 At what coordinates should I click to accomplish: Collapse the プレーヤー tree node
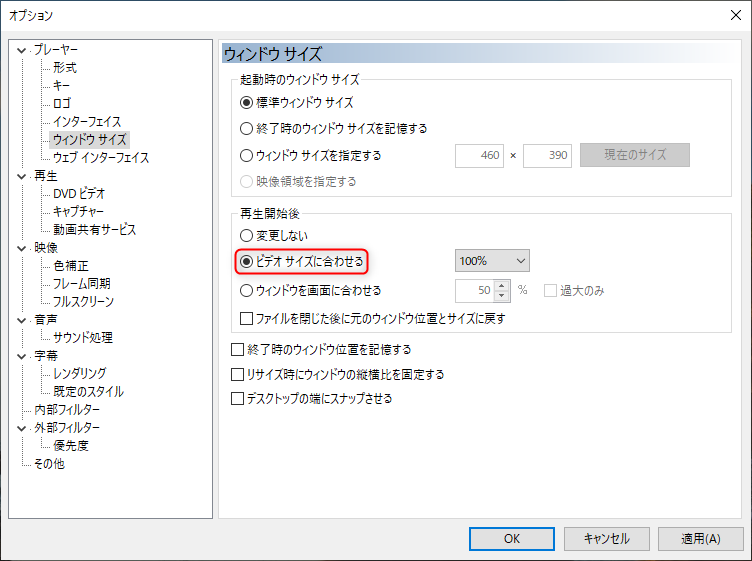click(x=21, y=50)
